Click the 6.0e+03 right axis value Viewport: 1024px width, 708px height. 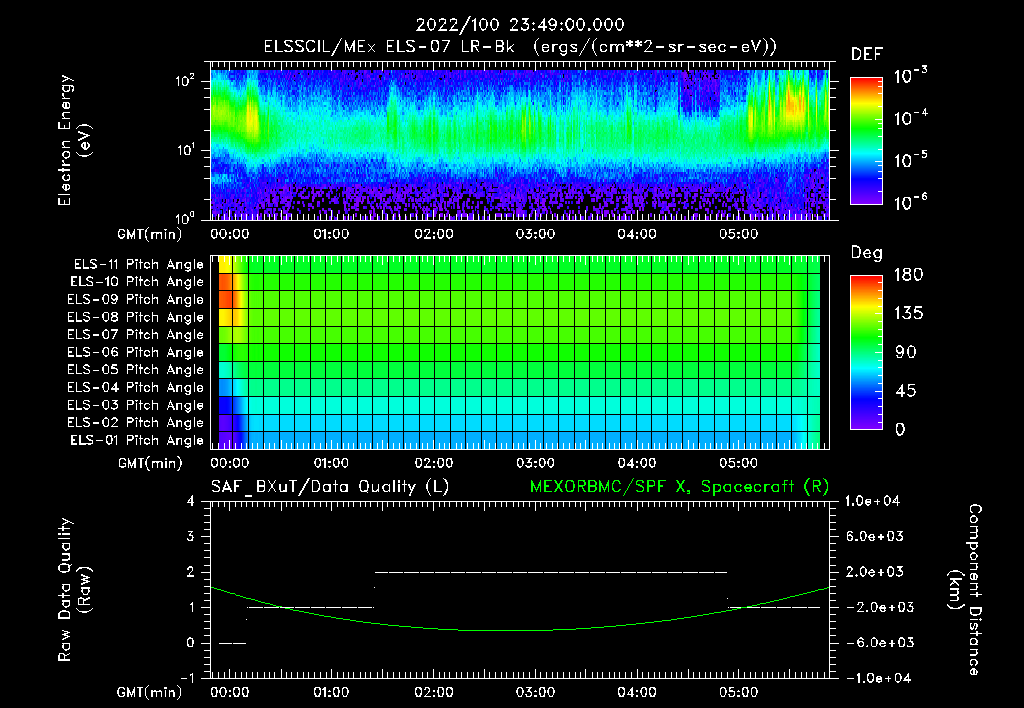pos(874,536)
